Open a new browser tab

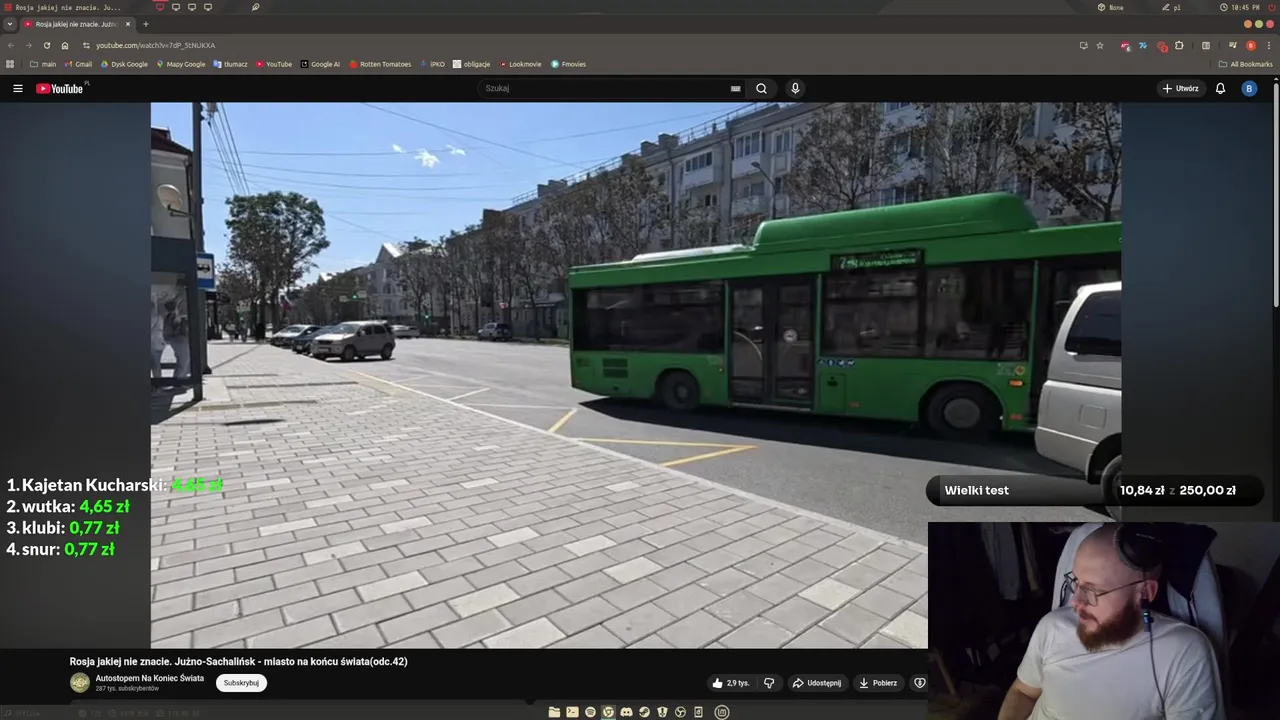145,24
